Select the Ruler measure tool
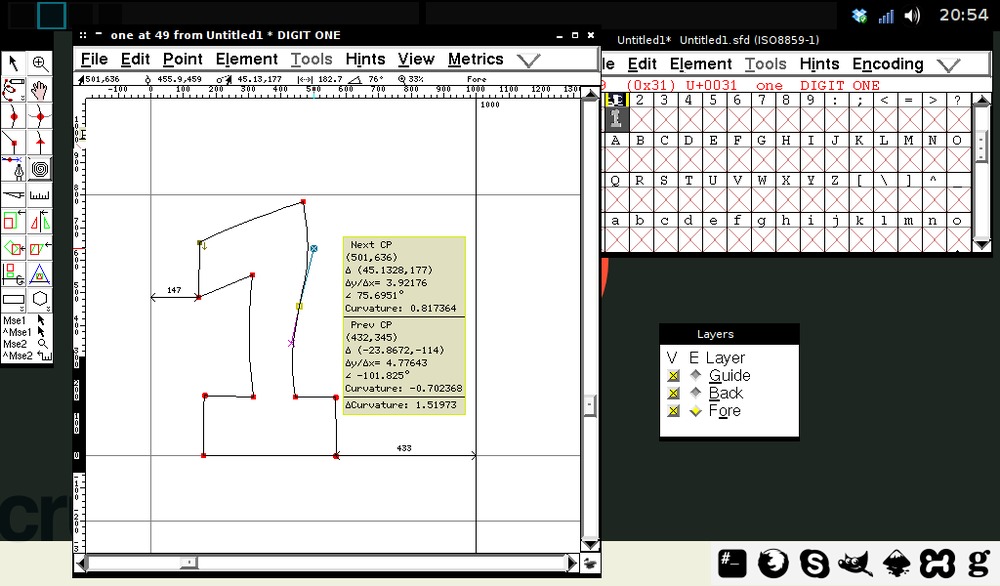1000x586 pixels. point(40,194)
